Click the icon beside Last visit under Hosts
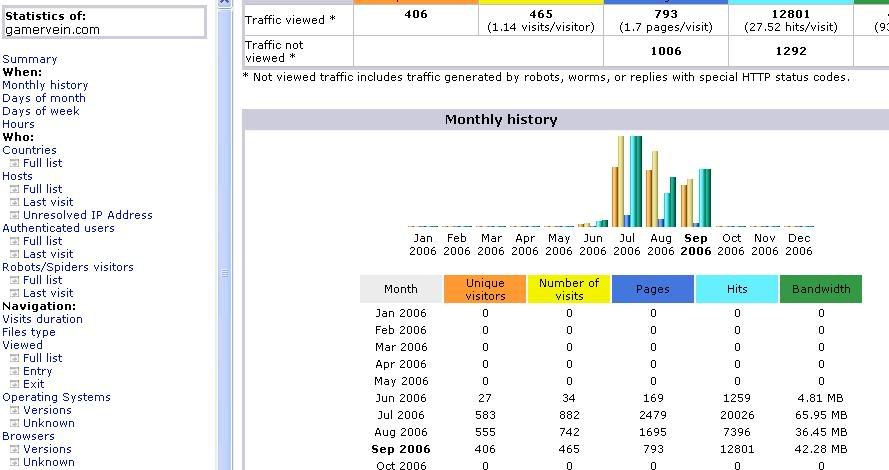The width and height of the screenshot is (889, 470). click(x=15, y=202)
